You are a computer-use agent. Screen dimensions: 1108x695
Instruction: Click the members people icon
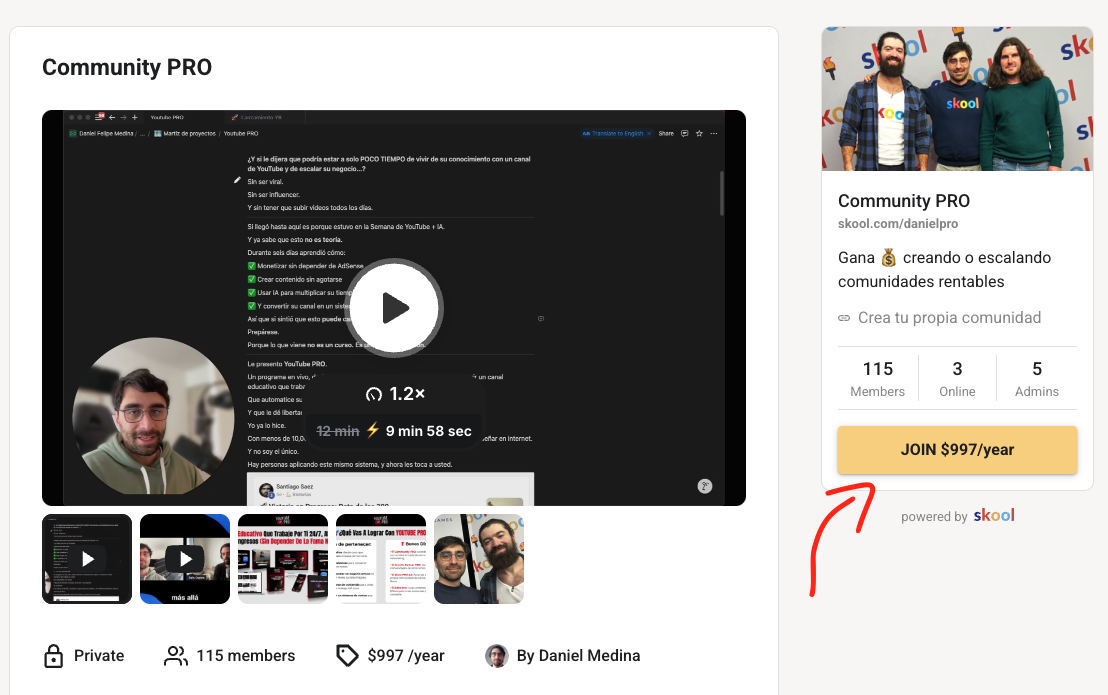tap(176, 655)
